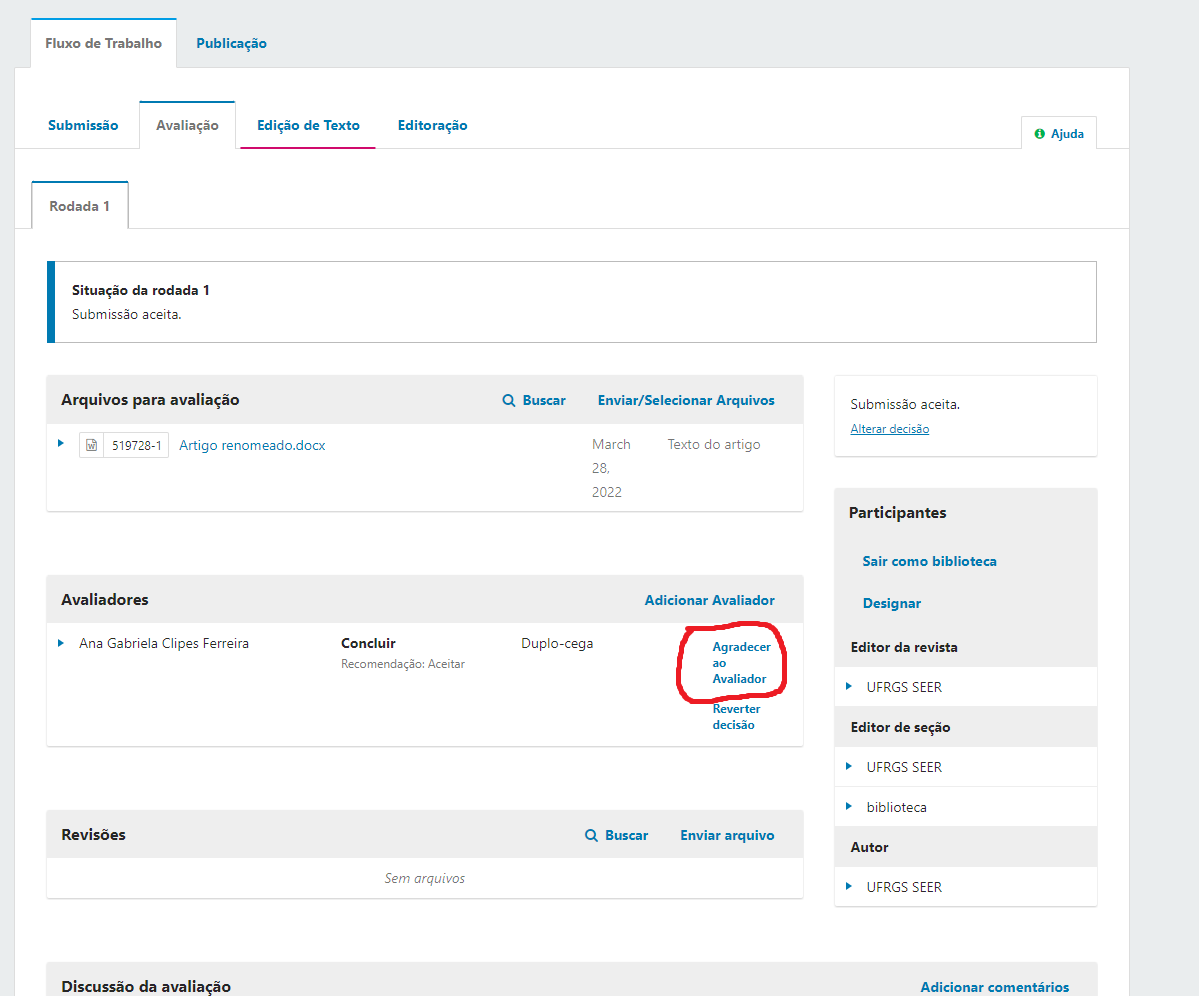
Task: Click the Situação da rodada 1 heading
Action: [141, 290]
